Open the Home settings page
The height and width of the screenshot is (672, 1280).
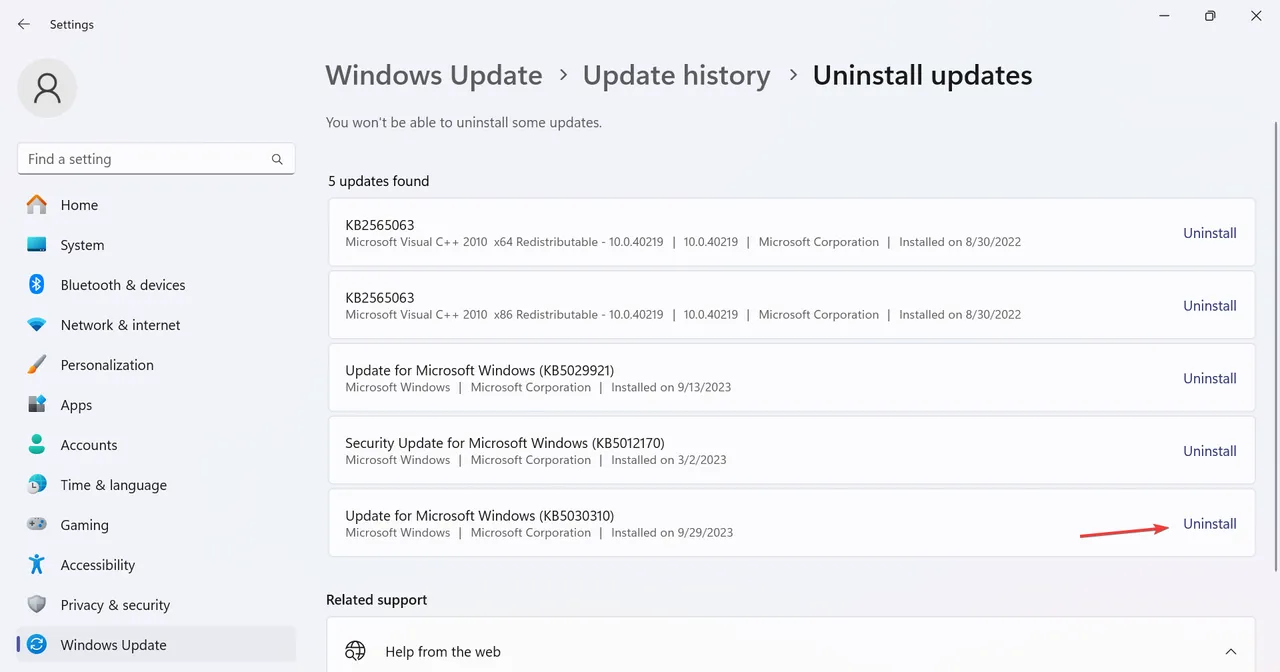(x=156, y=205)
